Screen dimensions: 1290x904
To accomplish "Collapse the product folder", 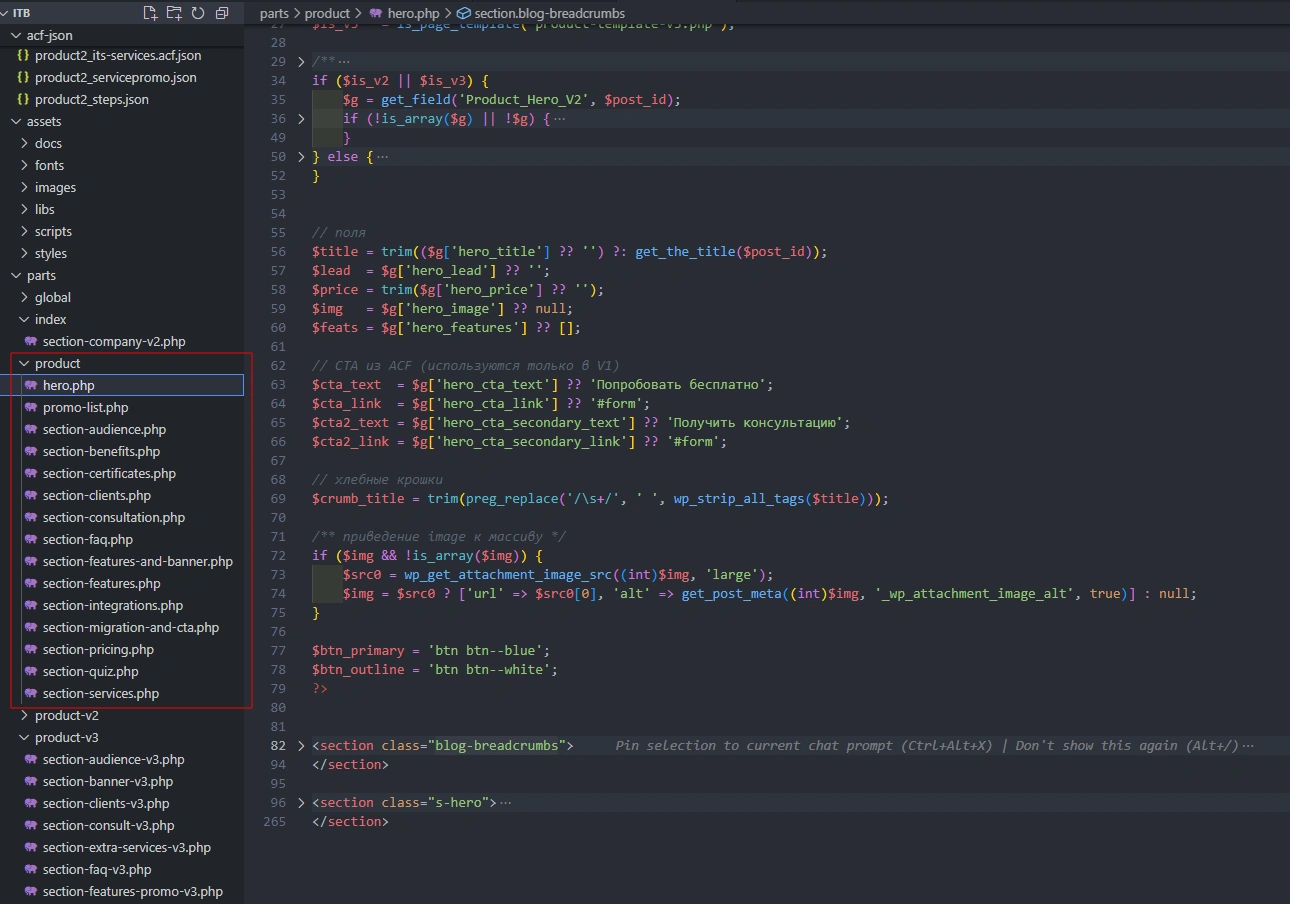I will click(x=57, y=363).
